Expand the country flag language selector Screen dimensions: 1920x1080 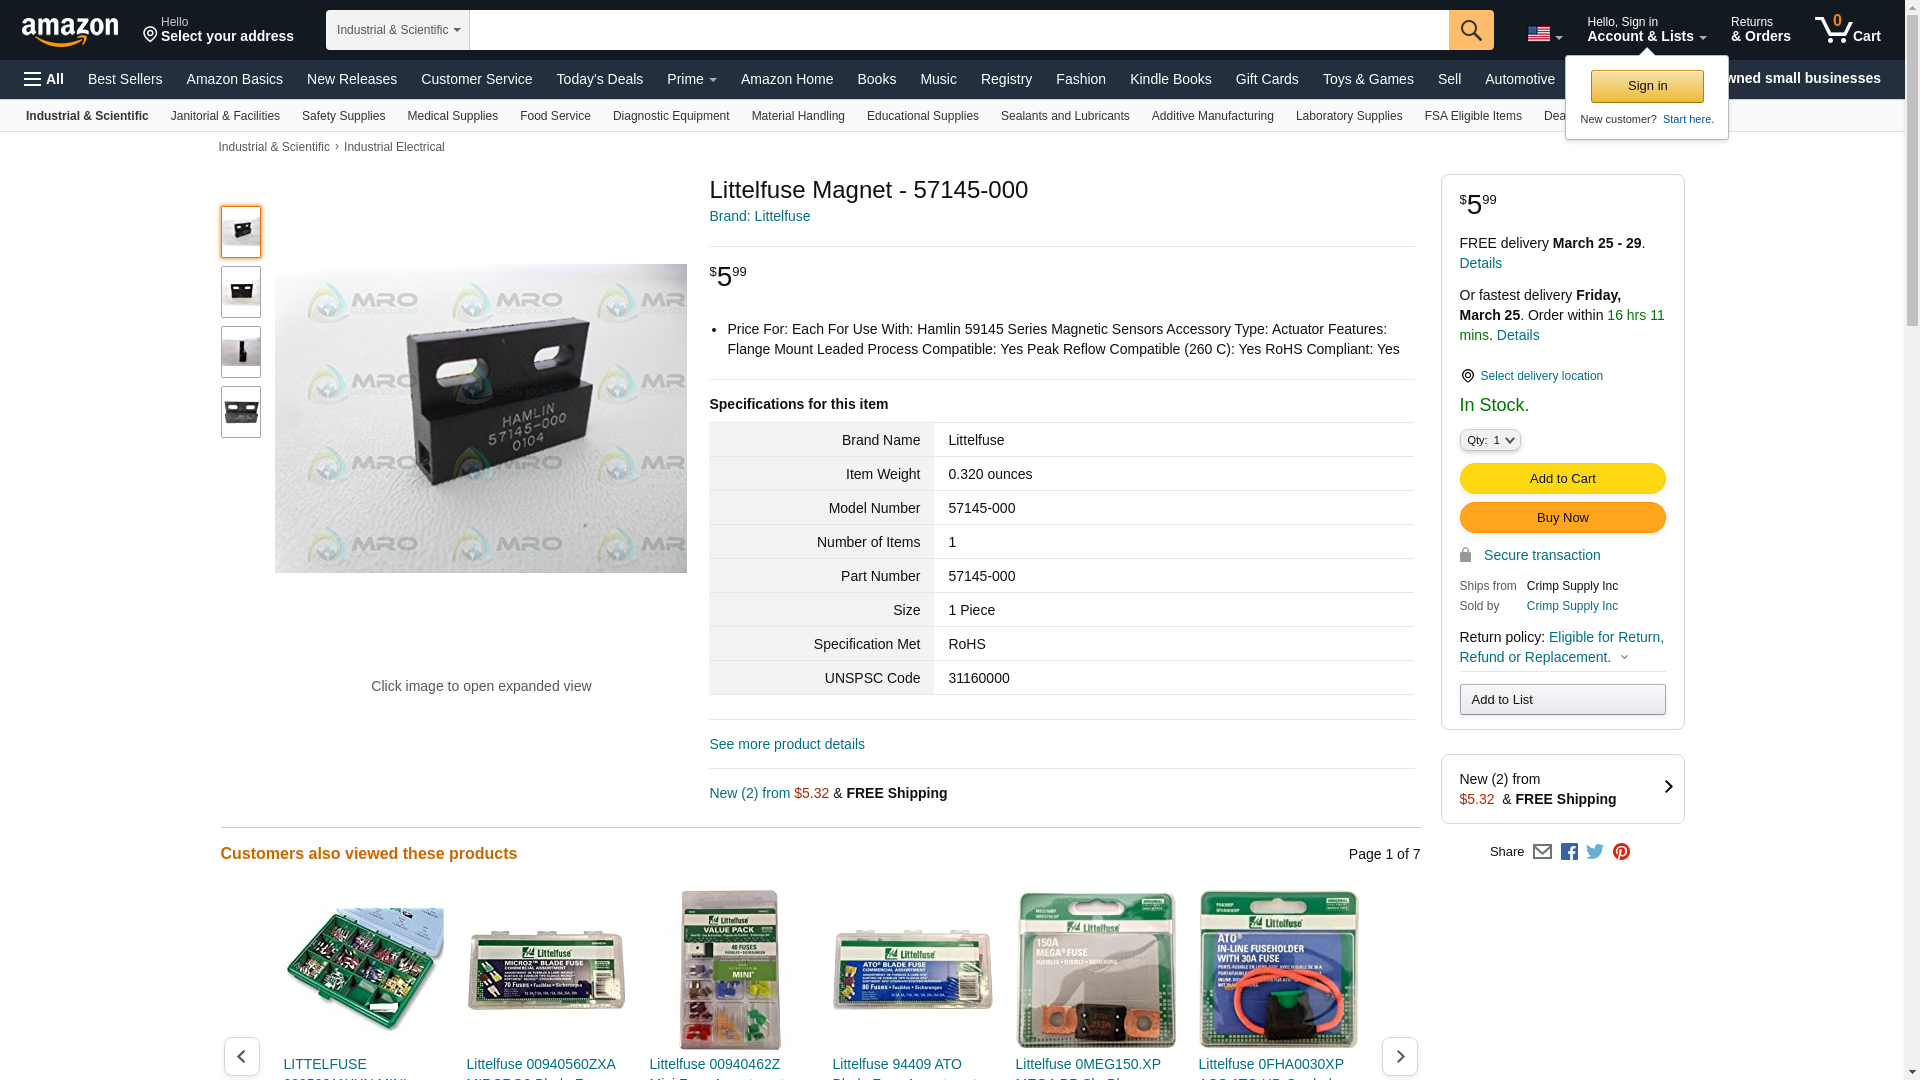1544,35
